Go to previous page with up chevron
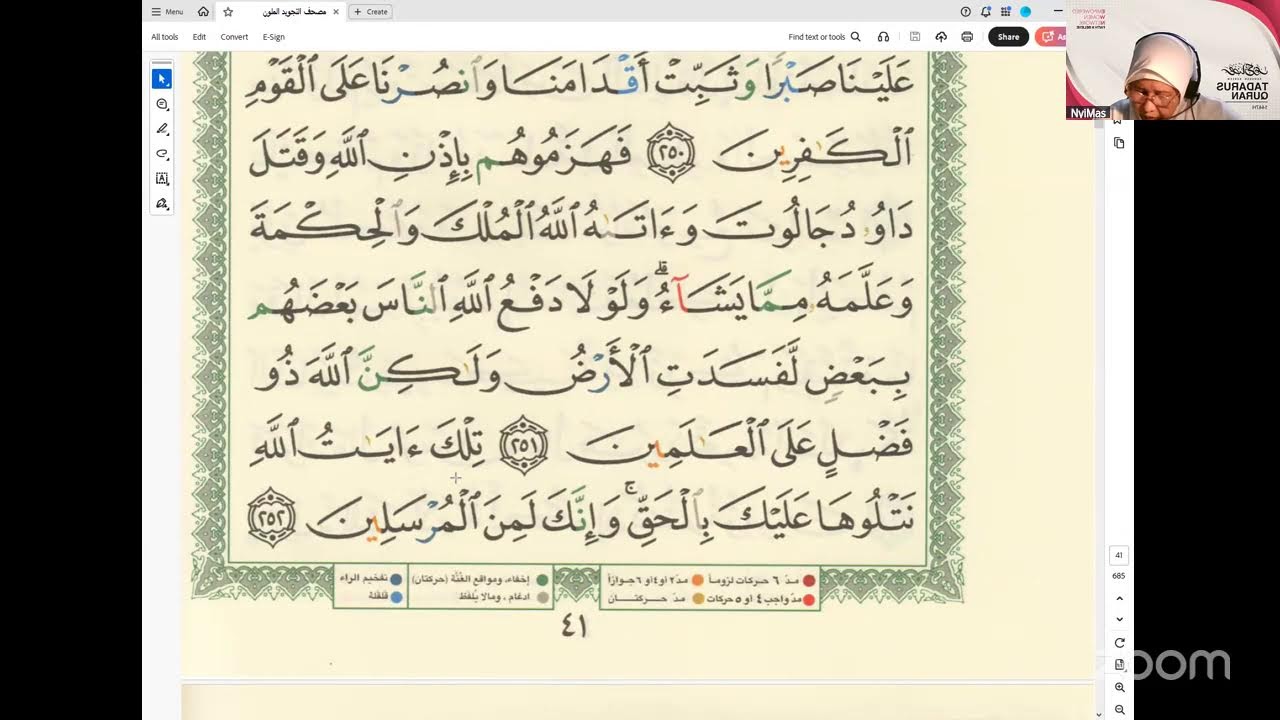 pos(1119,598)
